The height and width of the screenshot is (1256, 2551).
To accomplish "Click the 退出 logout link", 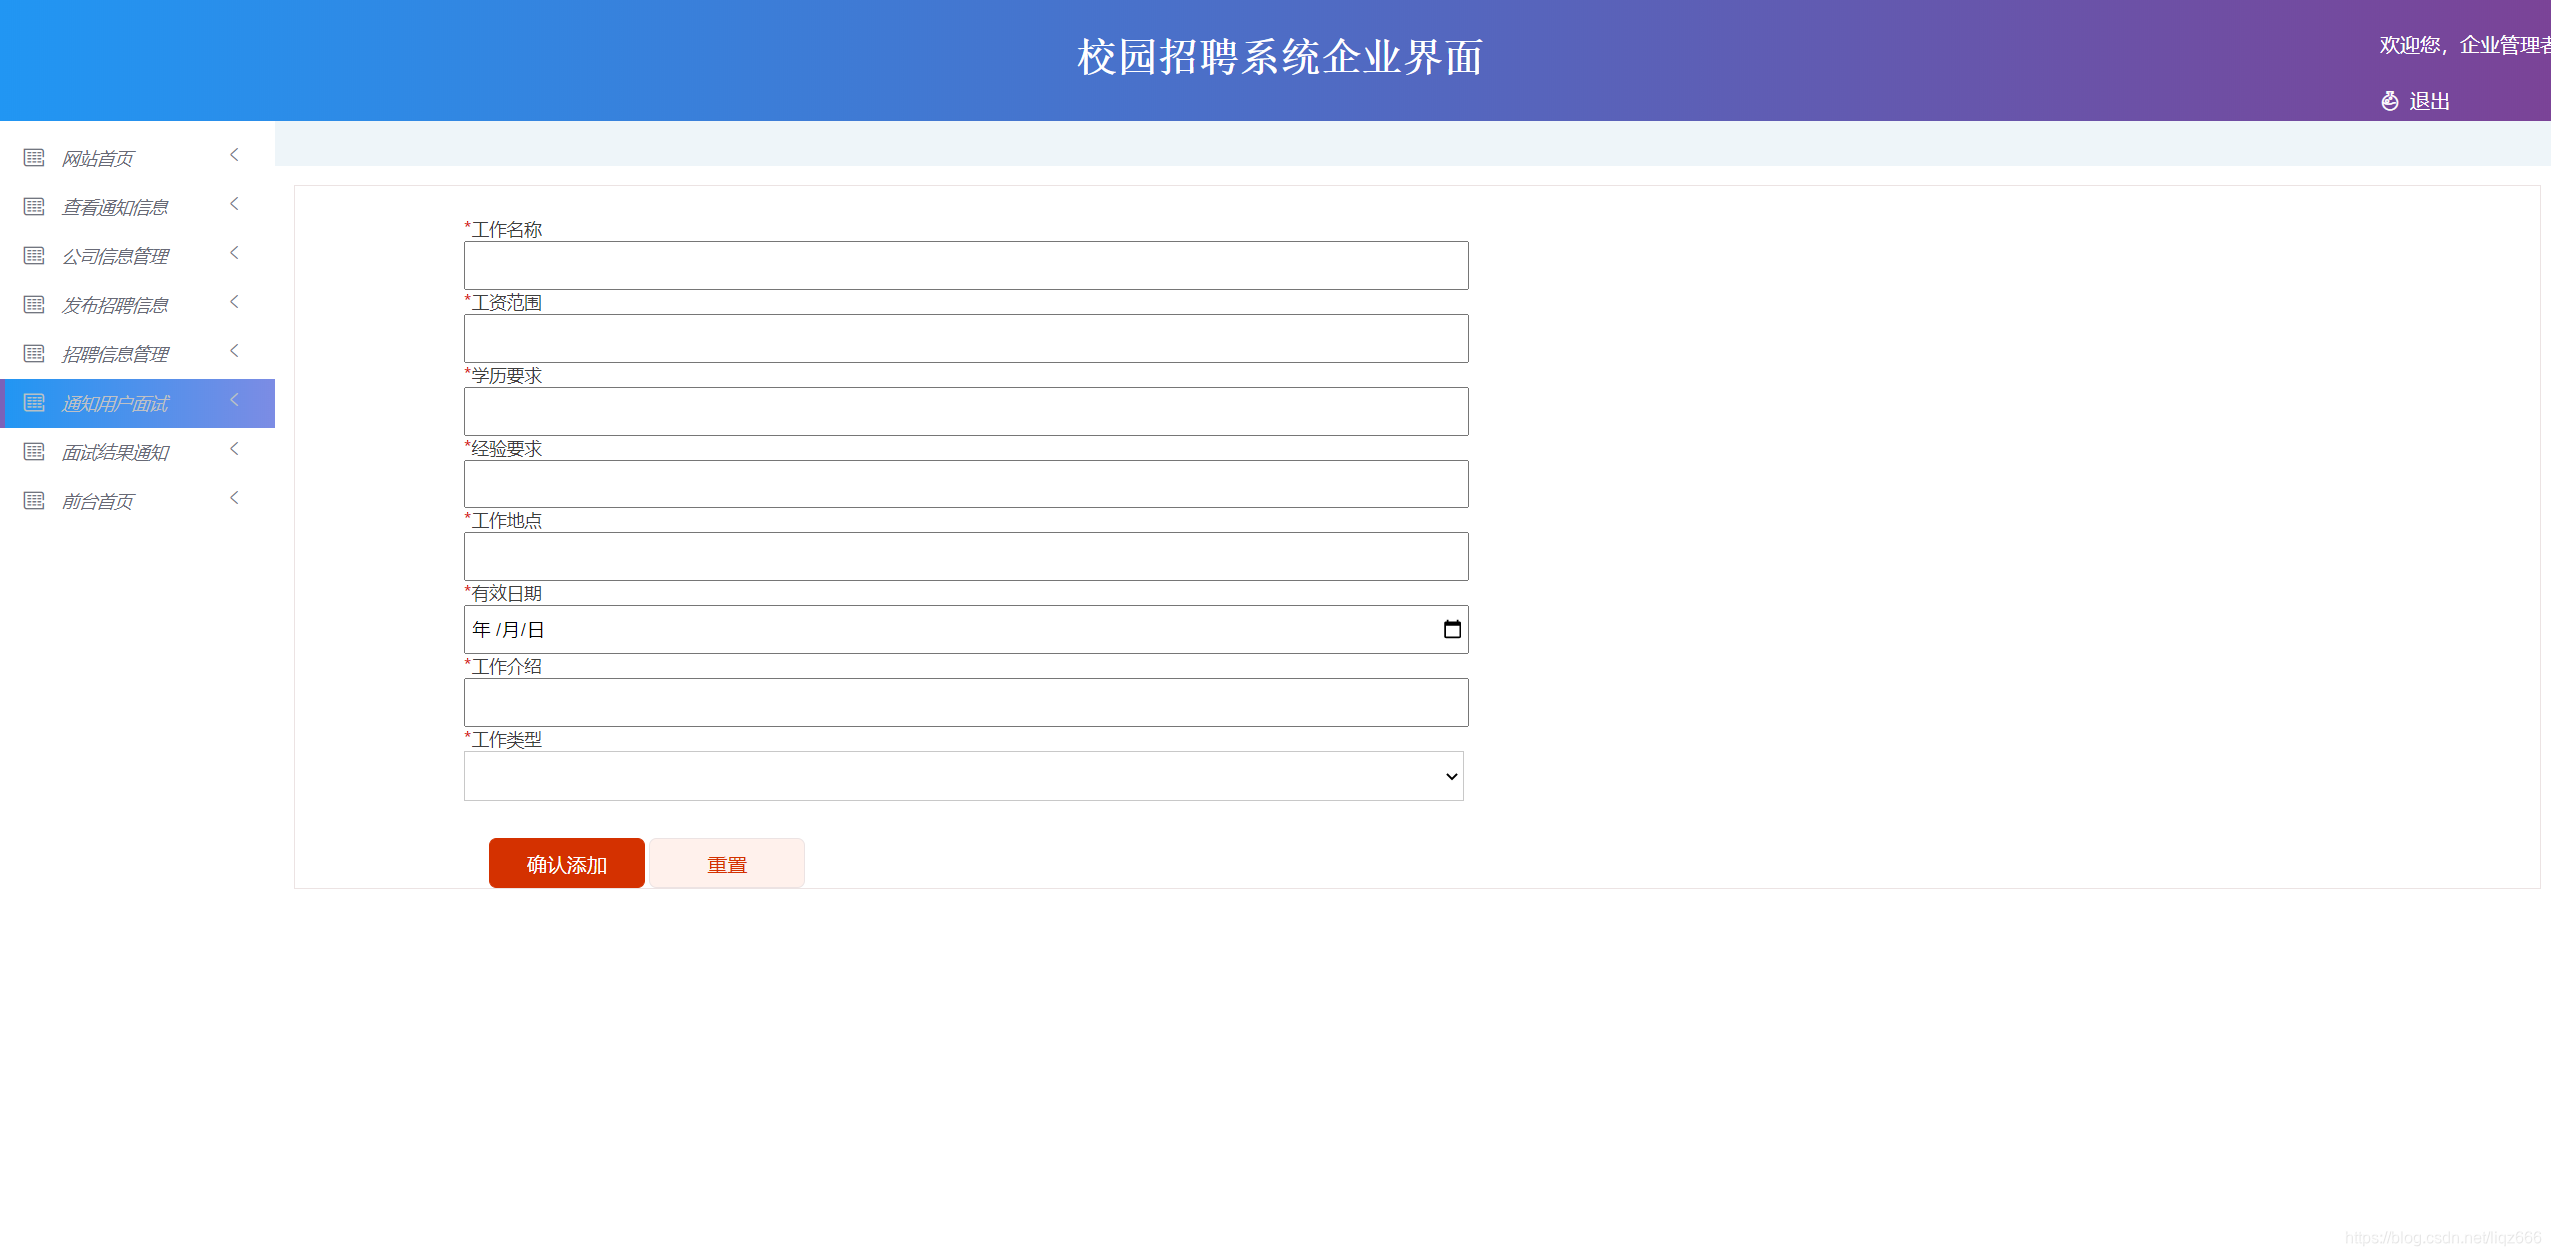I will coord(2429,101).
